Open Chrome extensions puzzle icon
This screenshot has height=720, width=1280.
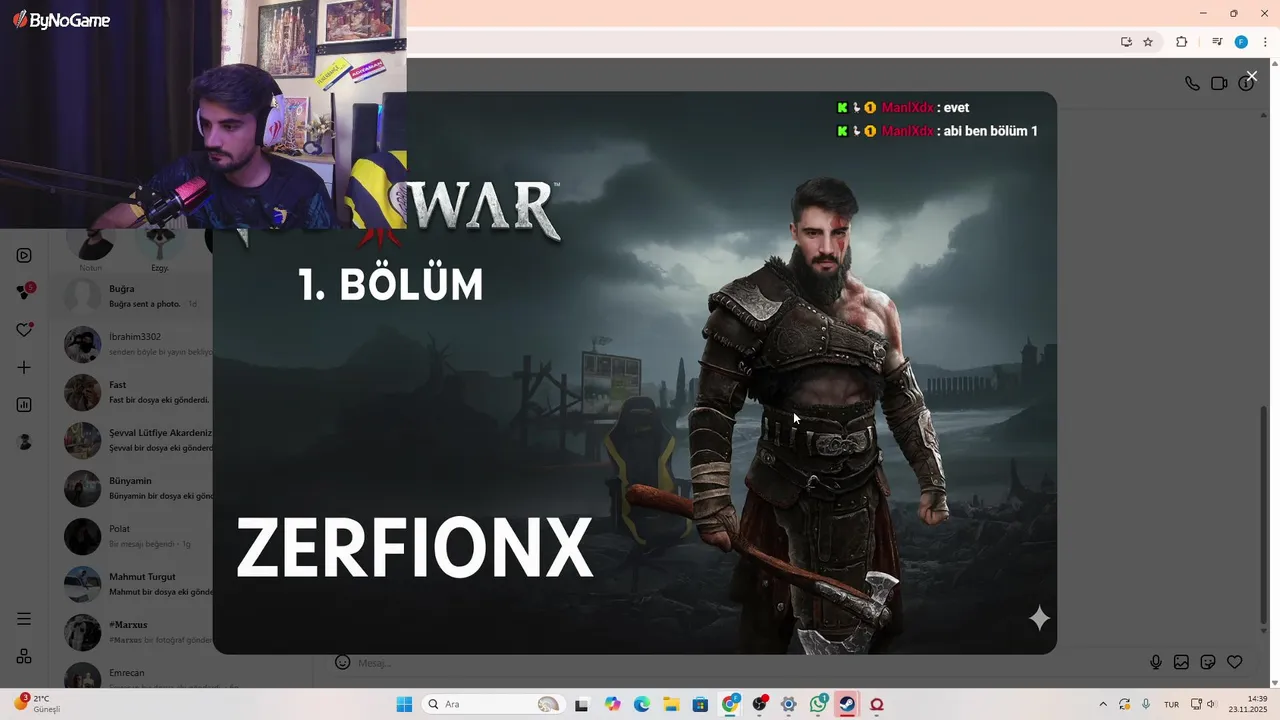(x=1181, y=42)
